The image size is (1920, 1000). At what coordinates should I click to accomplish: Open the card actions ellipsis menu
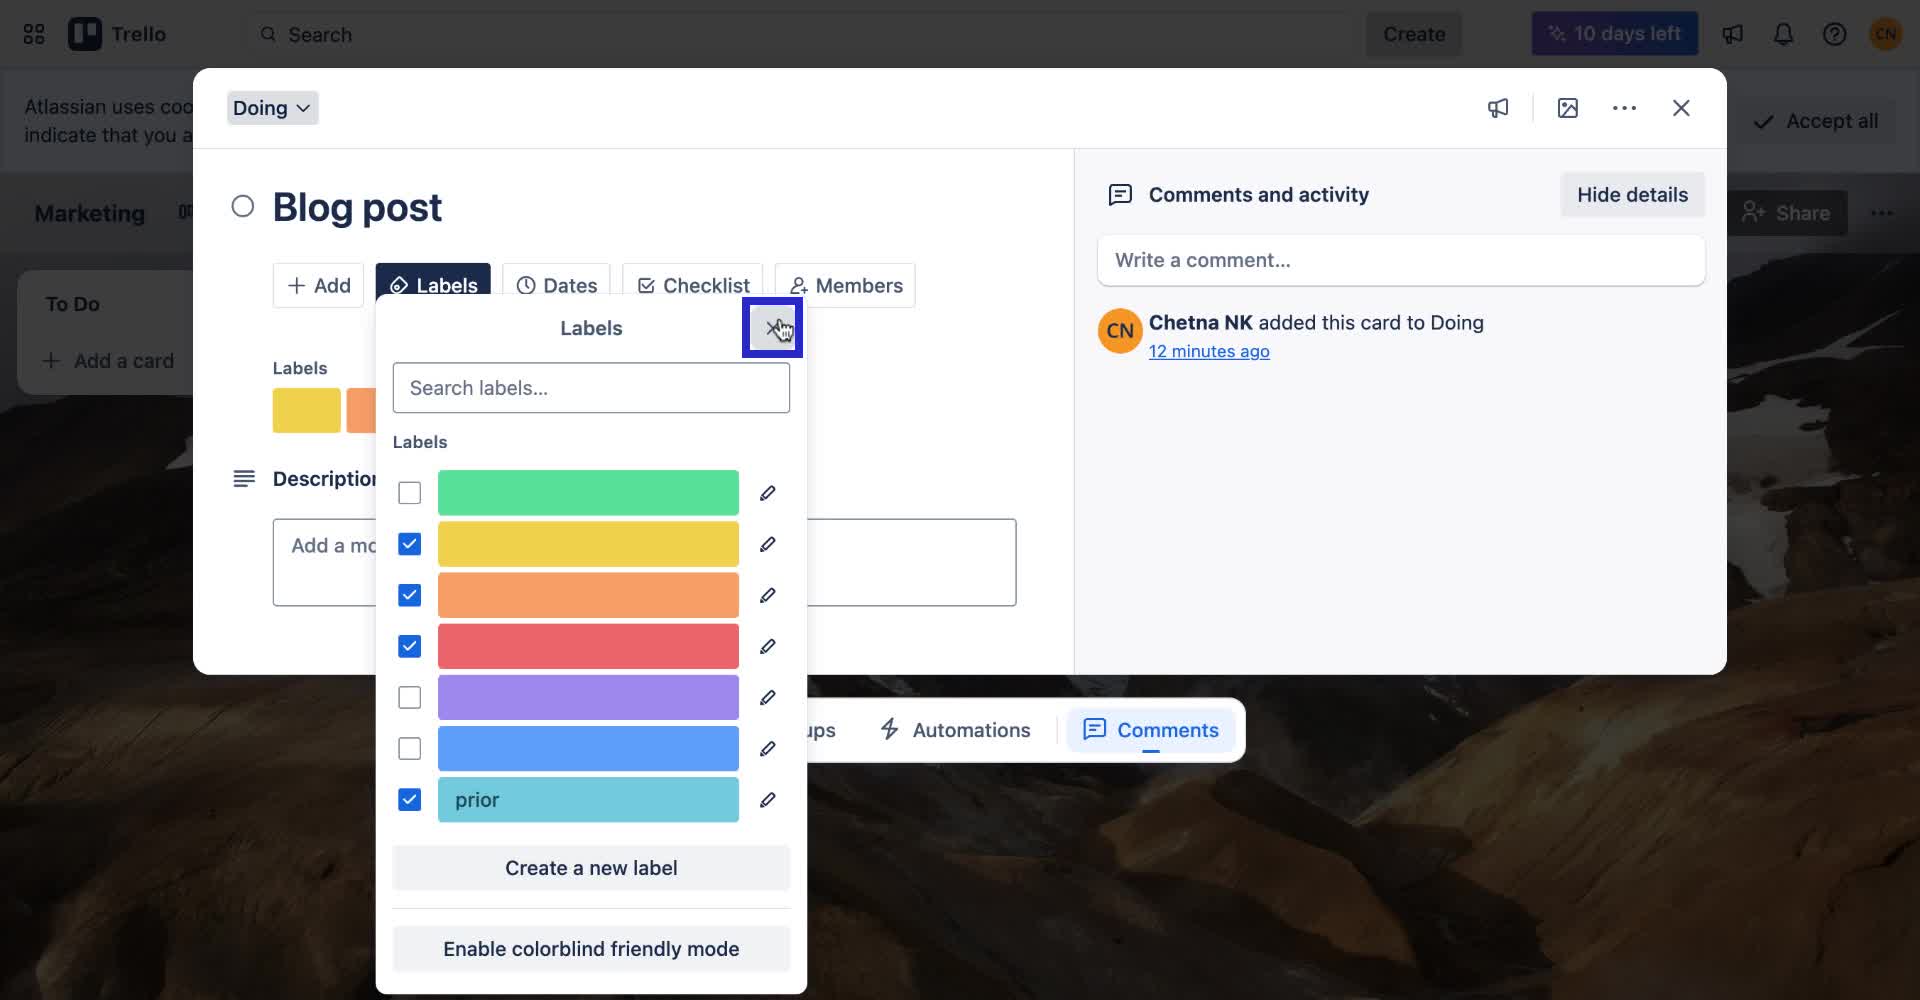(x=1624, y=108)
